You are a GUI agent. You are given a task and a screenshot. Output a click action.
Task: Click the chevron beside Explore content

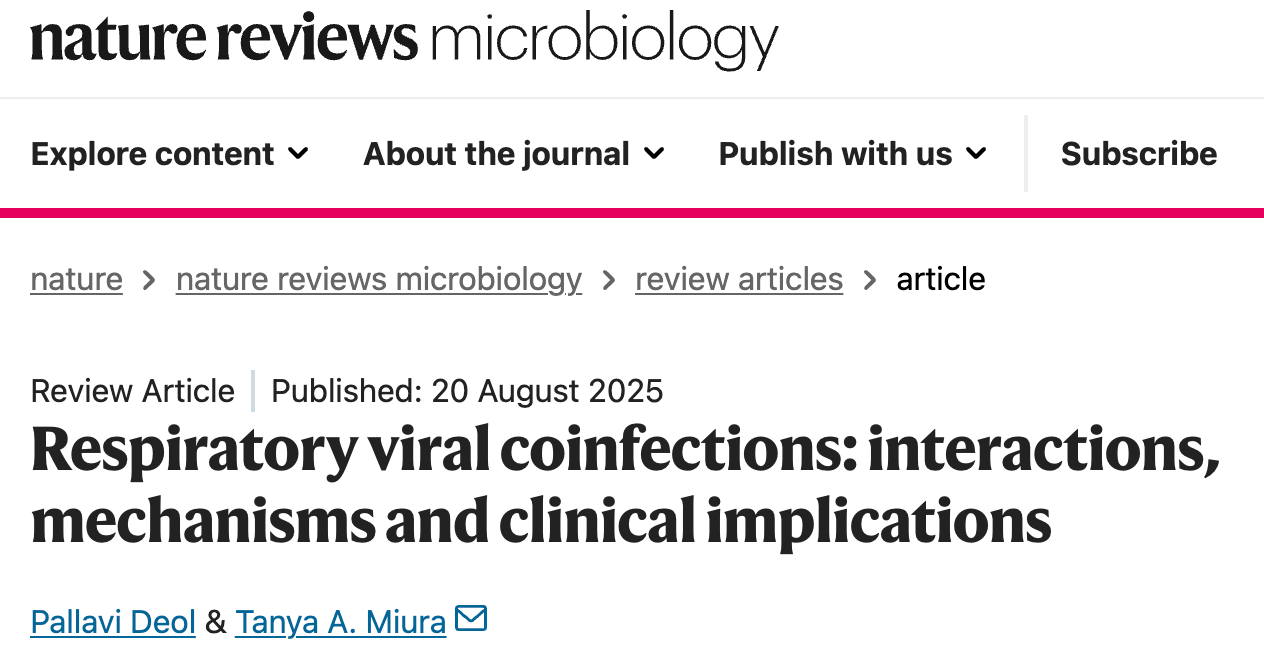coord(298,155)
